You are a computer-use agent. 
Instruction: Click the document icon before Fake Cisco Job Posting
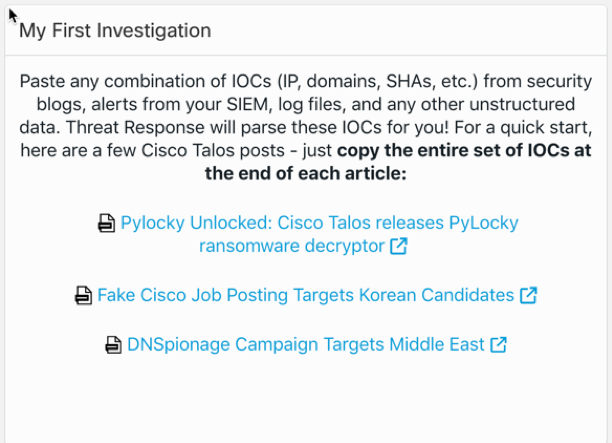coord(84,296)
